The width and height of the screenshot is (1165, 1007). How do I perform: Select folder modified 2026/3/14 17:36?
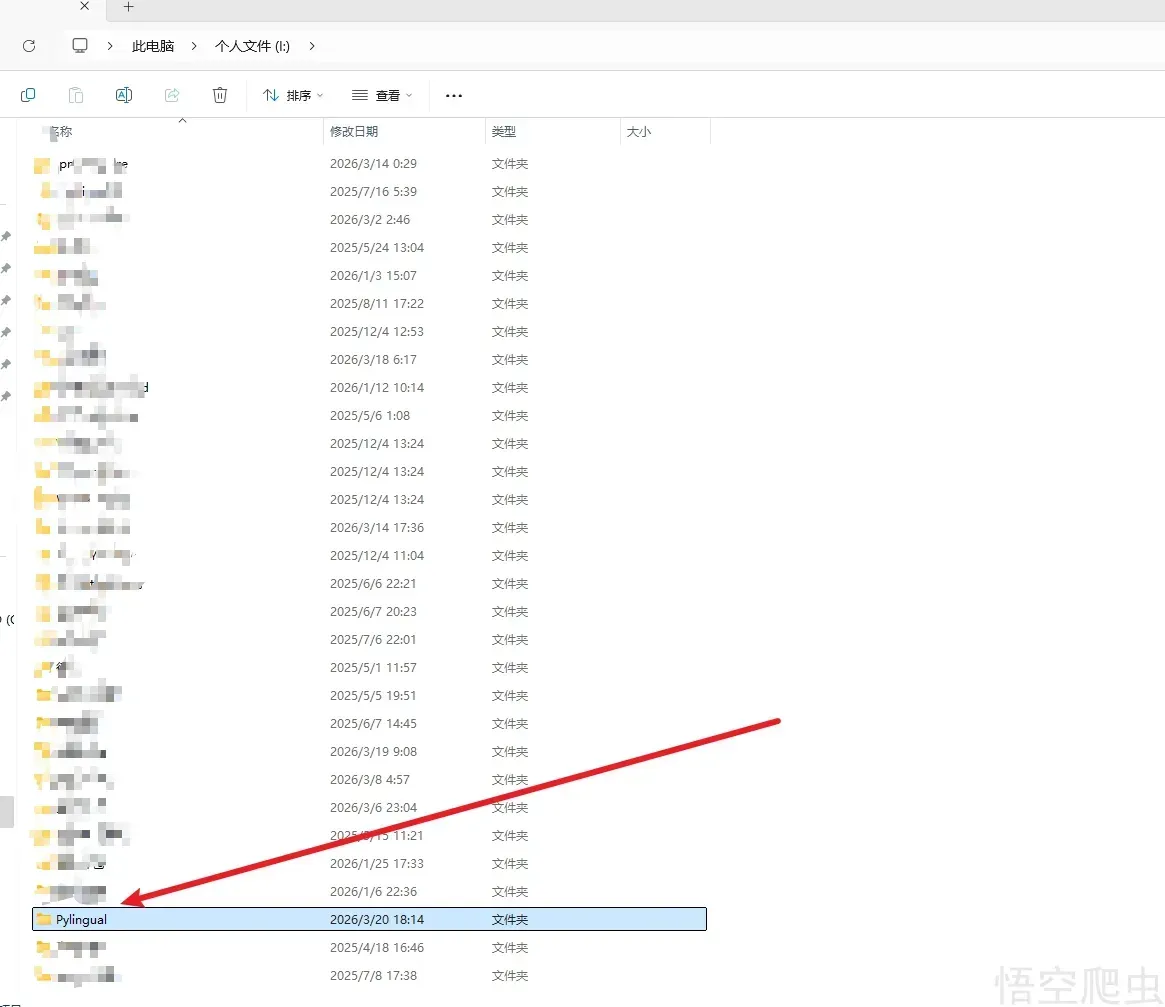pos(369,528)
